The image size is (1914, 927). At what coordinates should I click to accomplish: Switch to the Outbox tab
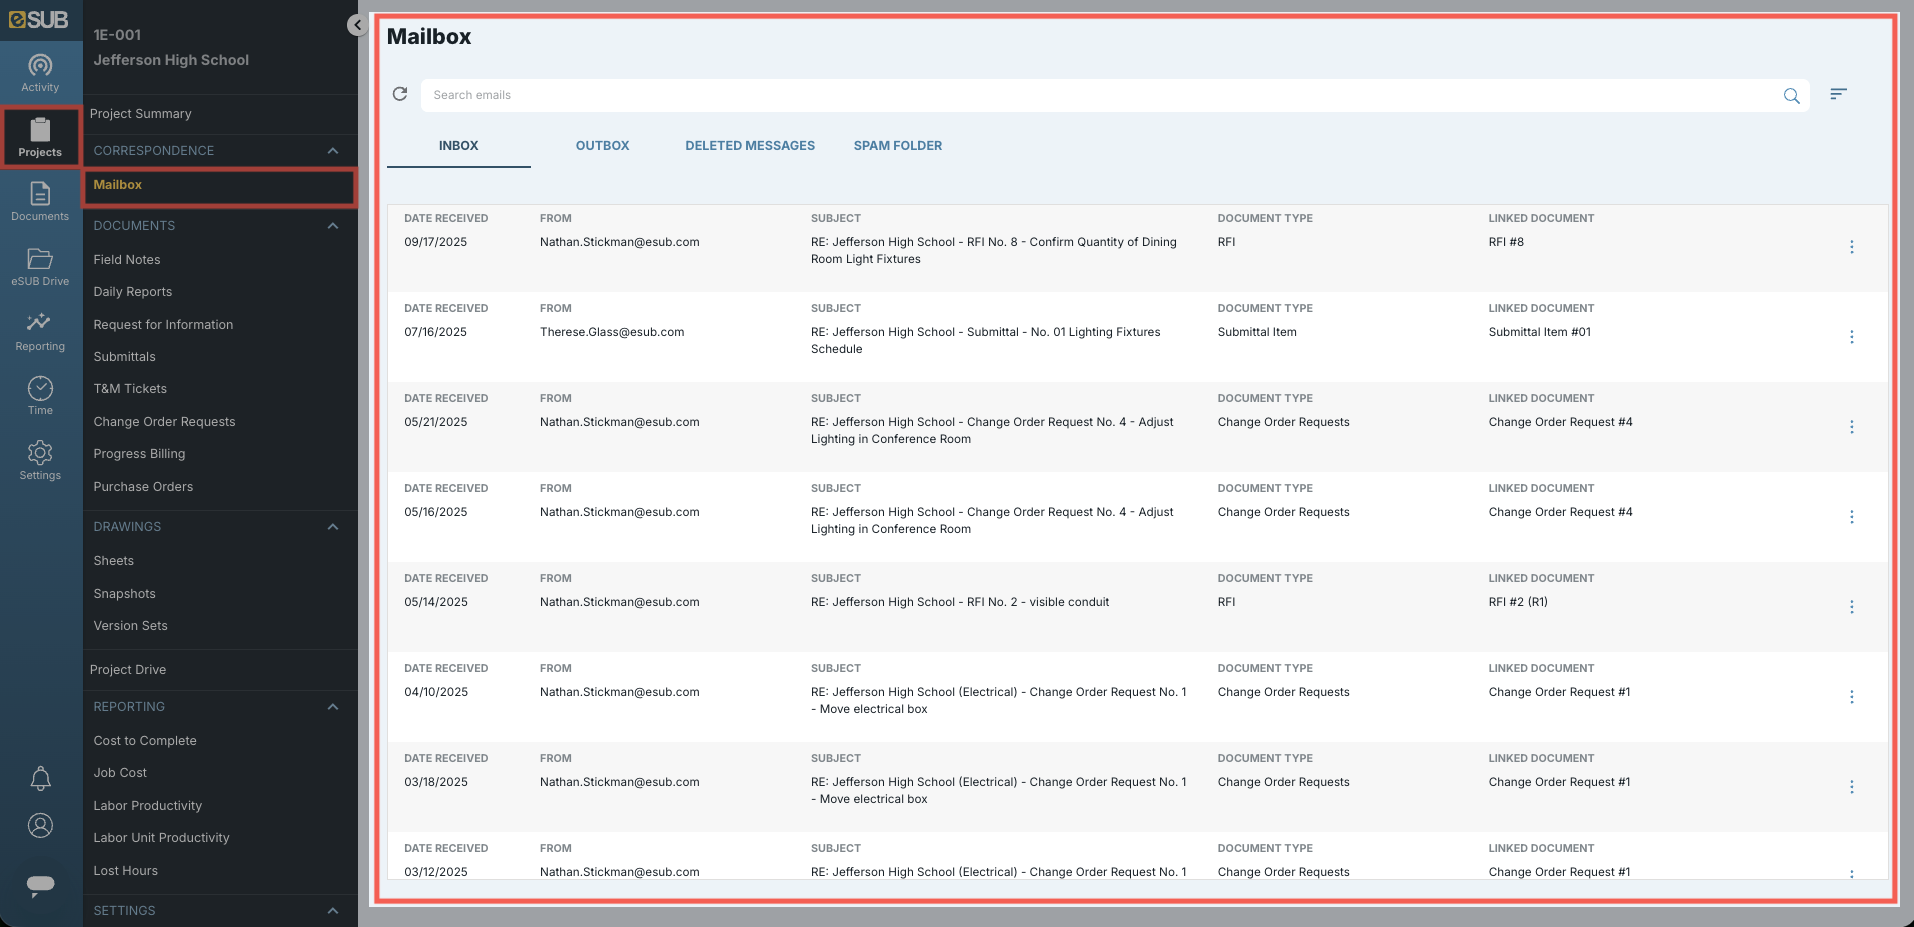tap(602, 146)
